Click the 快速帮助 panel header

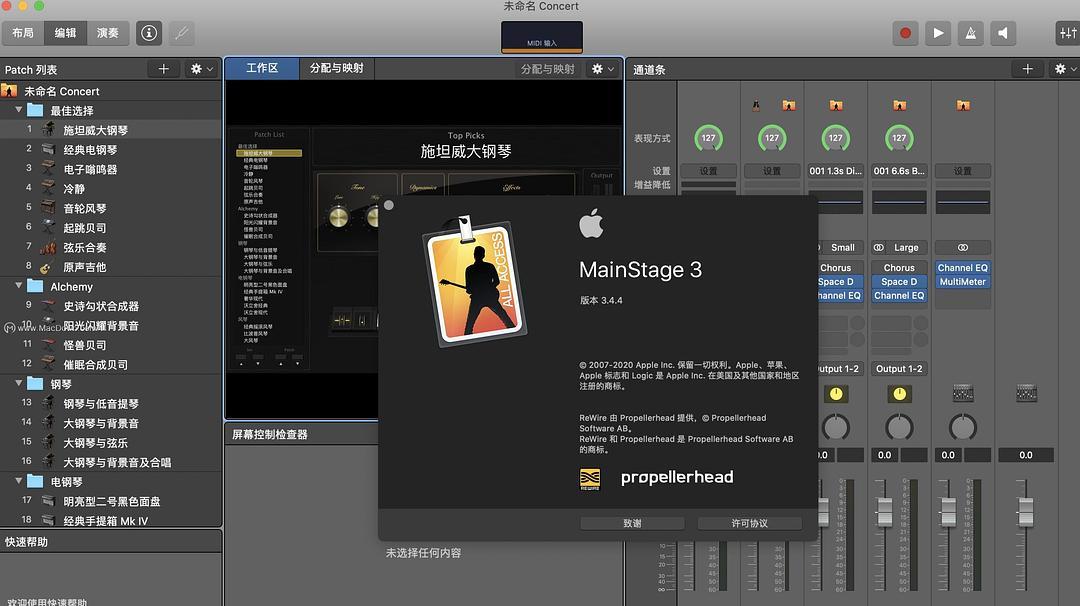(111, 541)
